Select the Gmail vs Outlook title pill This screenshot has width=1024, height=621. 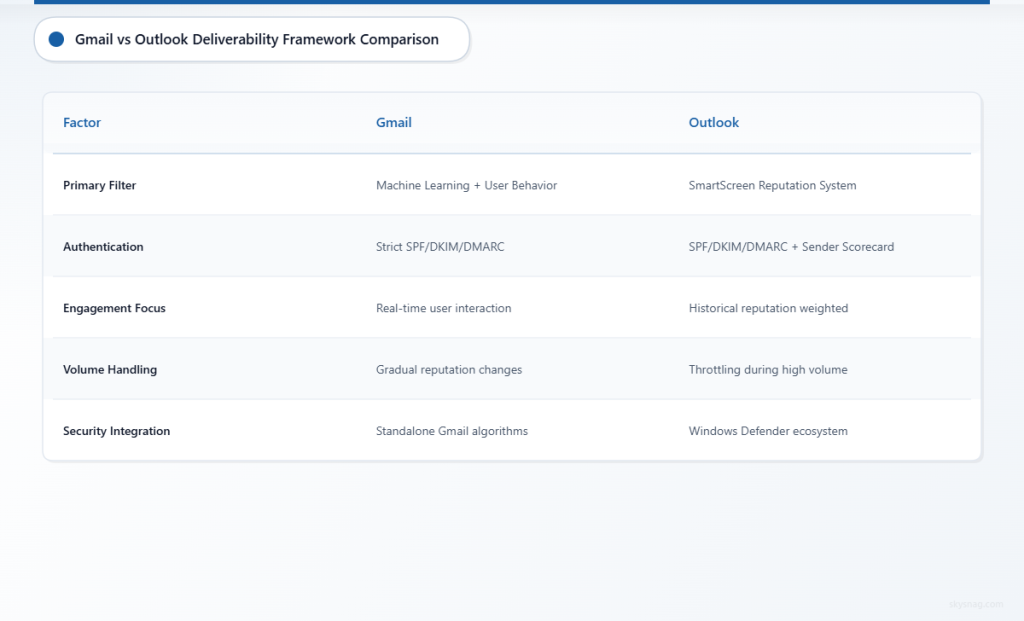252,39
